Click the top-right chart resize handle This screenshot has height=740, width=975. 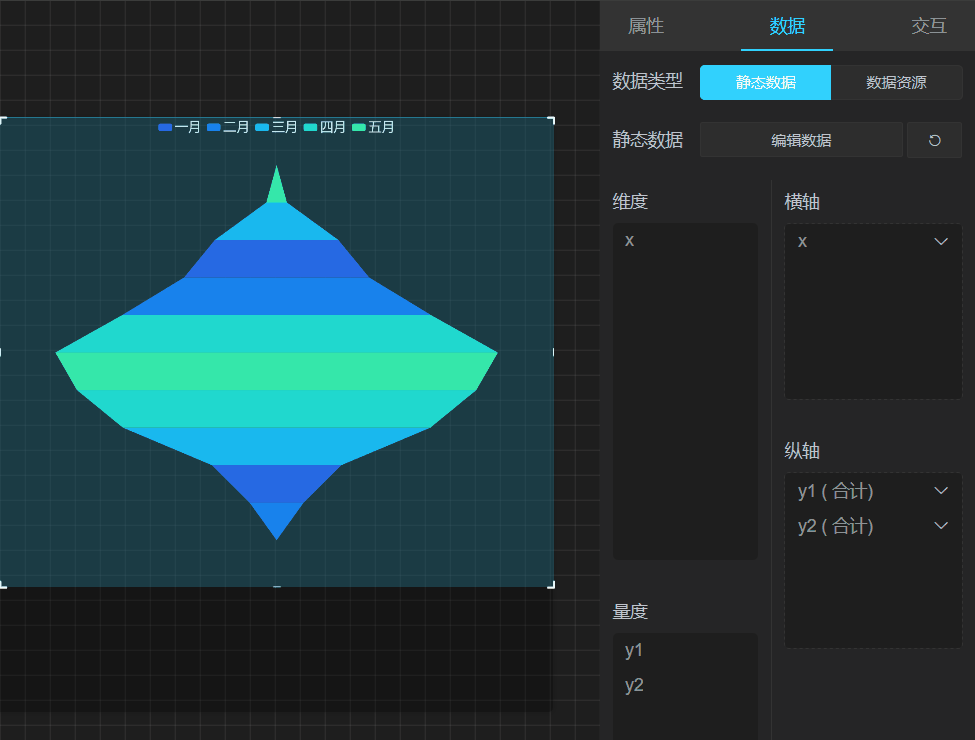point(552,119)
